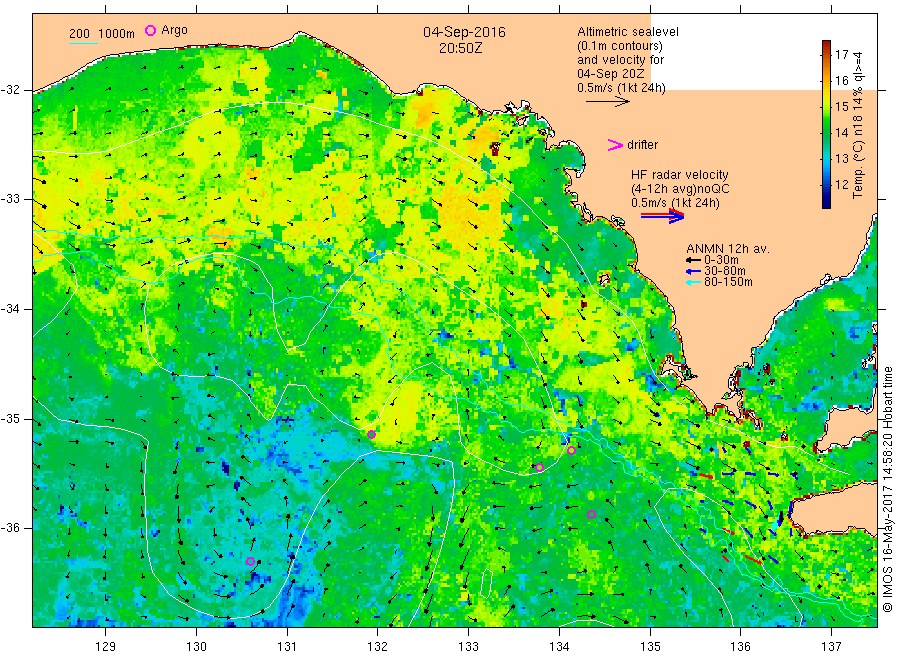
Task: Click the IMOS copyright timestamp text
Action: (x=887, y=489)
